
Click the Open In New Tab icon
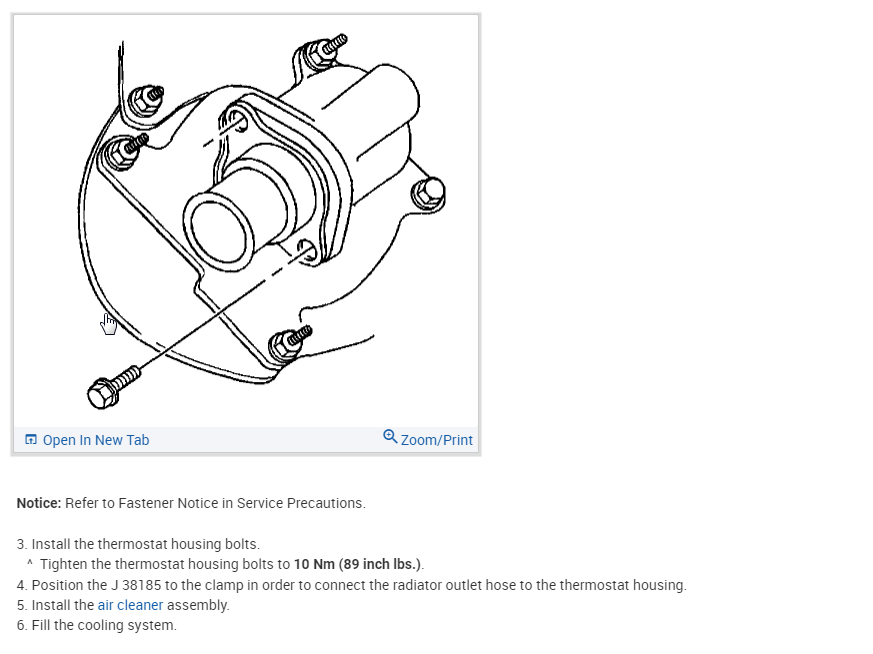point(31,440)
